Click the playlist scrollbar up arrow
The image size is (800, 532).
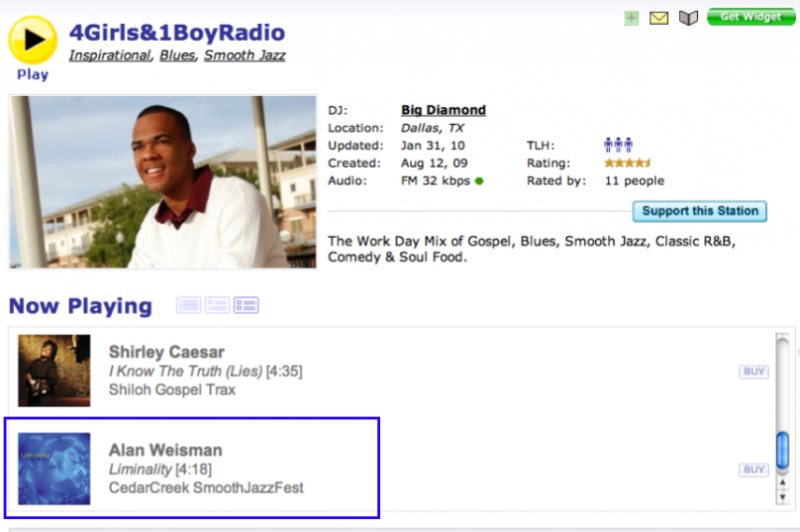pos(782,483)
